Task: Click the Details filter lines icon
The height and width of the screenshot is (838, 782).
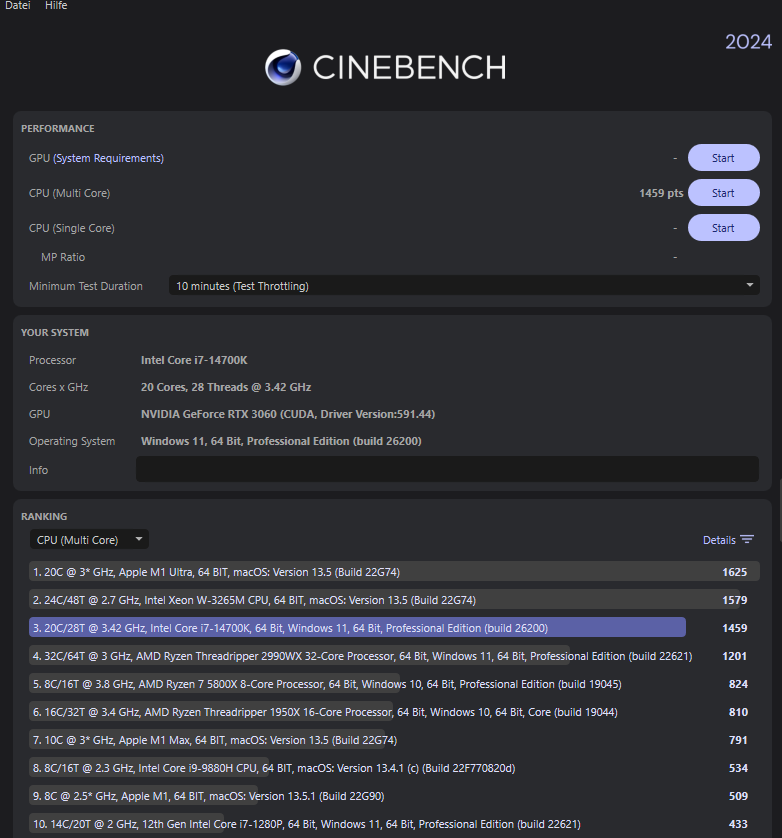Action: click(x=747, y=539)
